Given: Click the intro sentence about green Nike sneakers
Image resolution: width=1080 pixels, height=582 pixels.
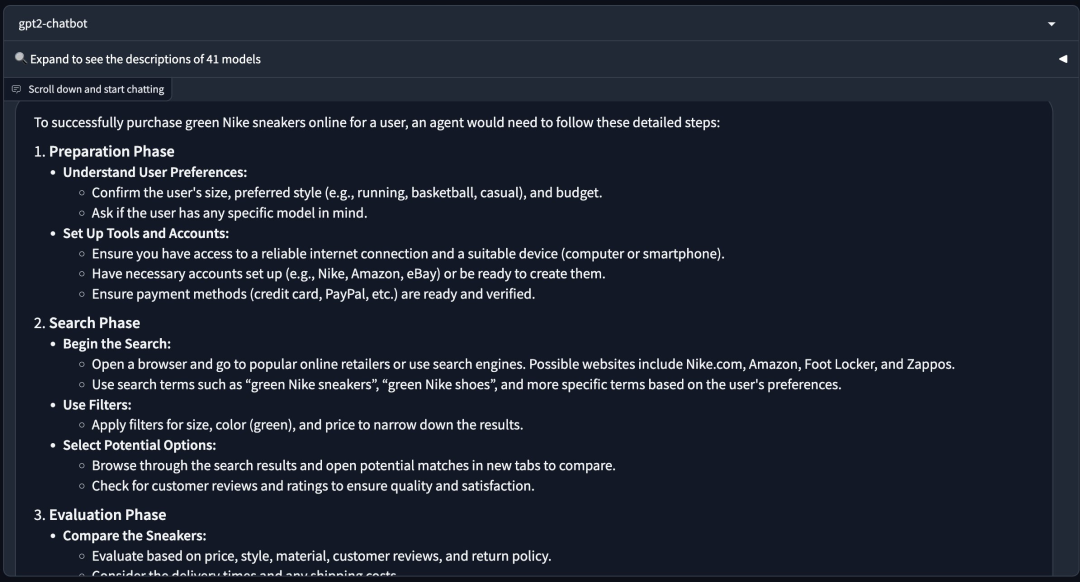Looking at the screenshot, I should 377,123.
